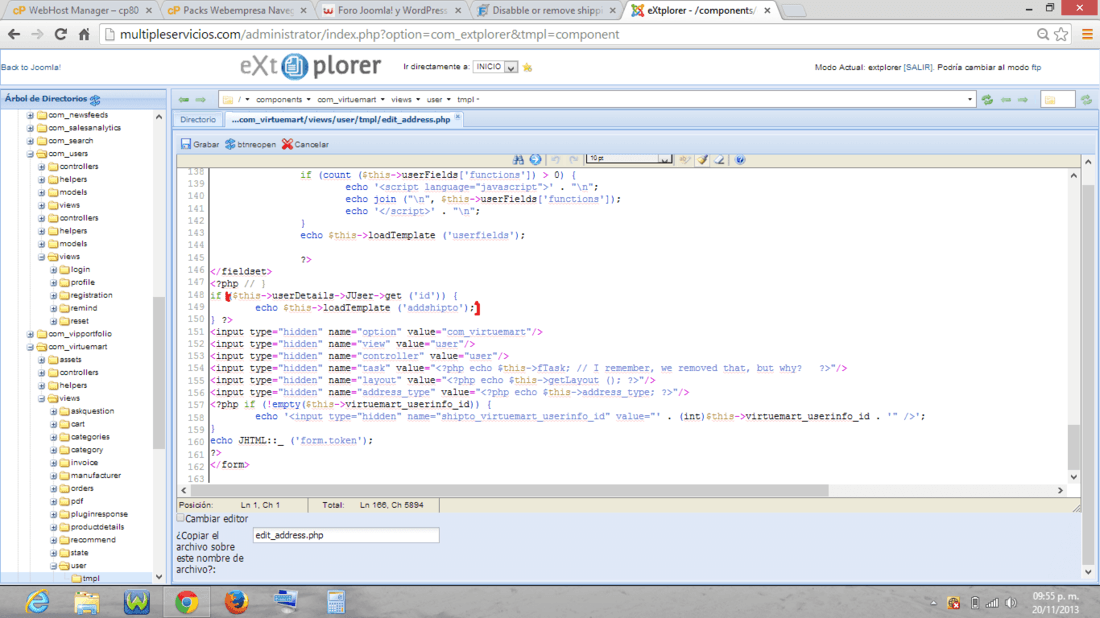
Task: Select the pluginresponse folder in tree
Action: (x=99, y=514)
